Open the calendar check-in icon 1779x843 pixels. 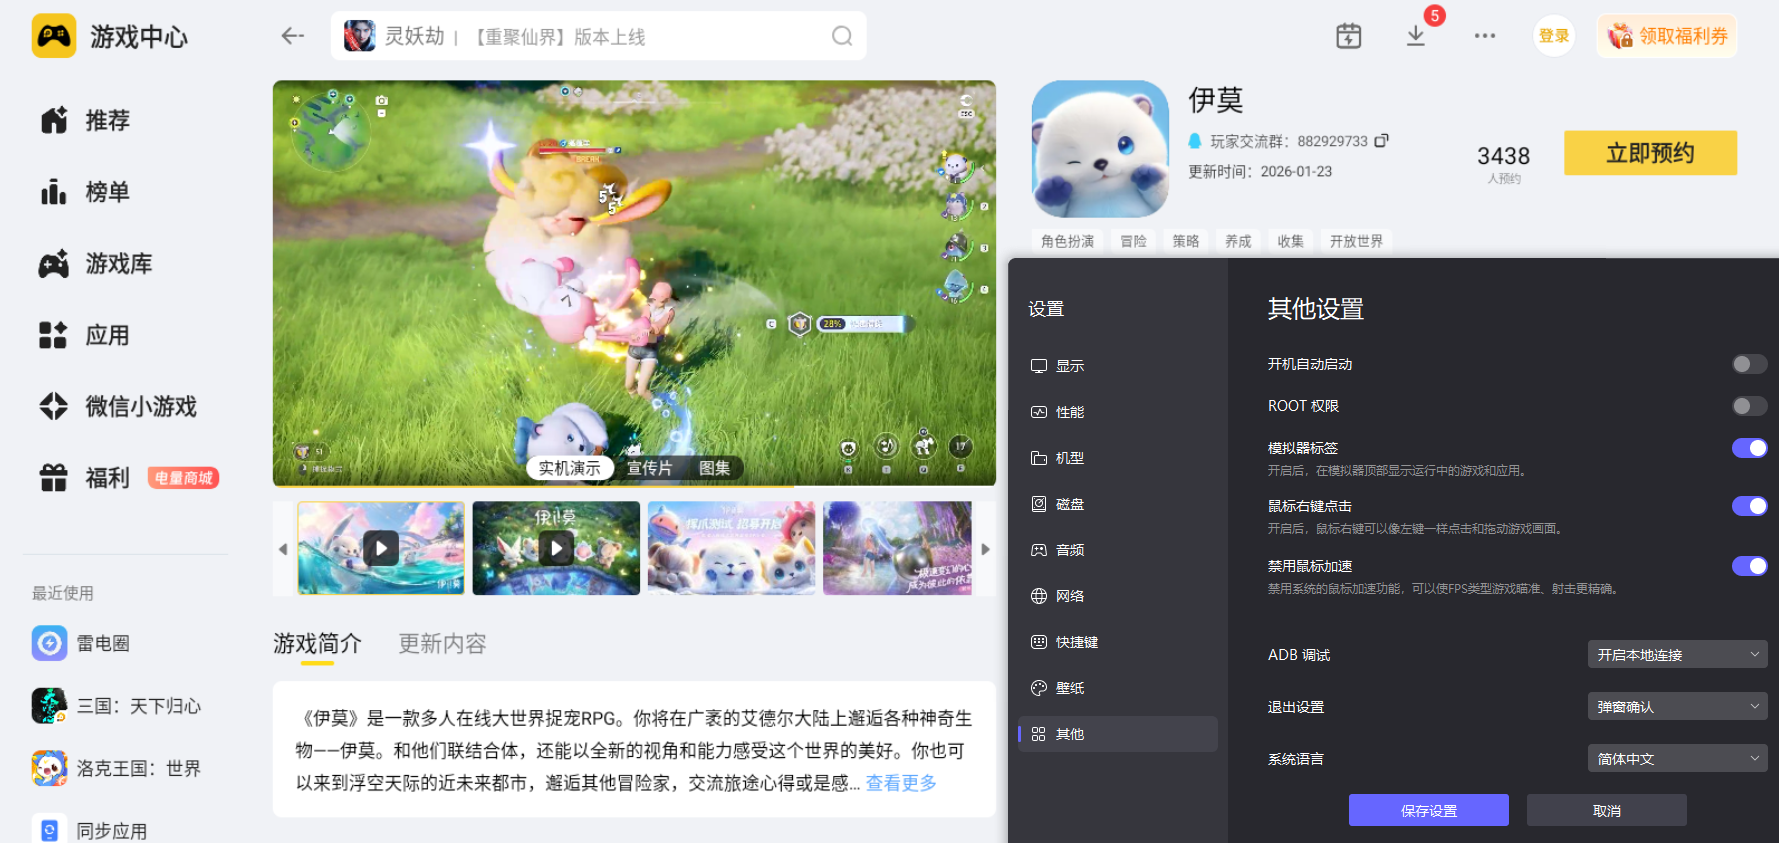(1349, 36)
